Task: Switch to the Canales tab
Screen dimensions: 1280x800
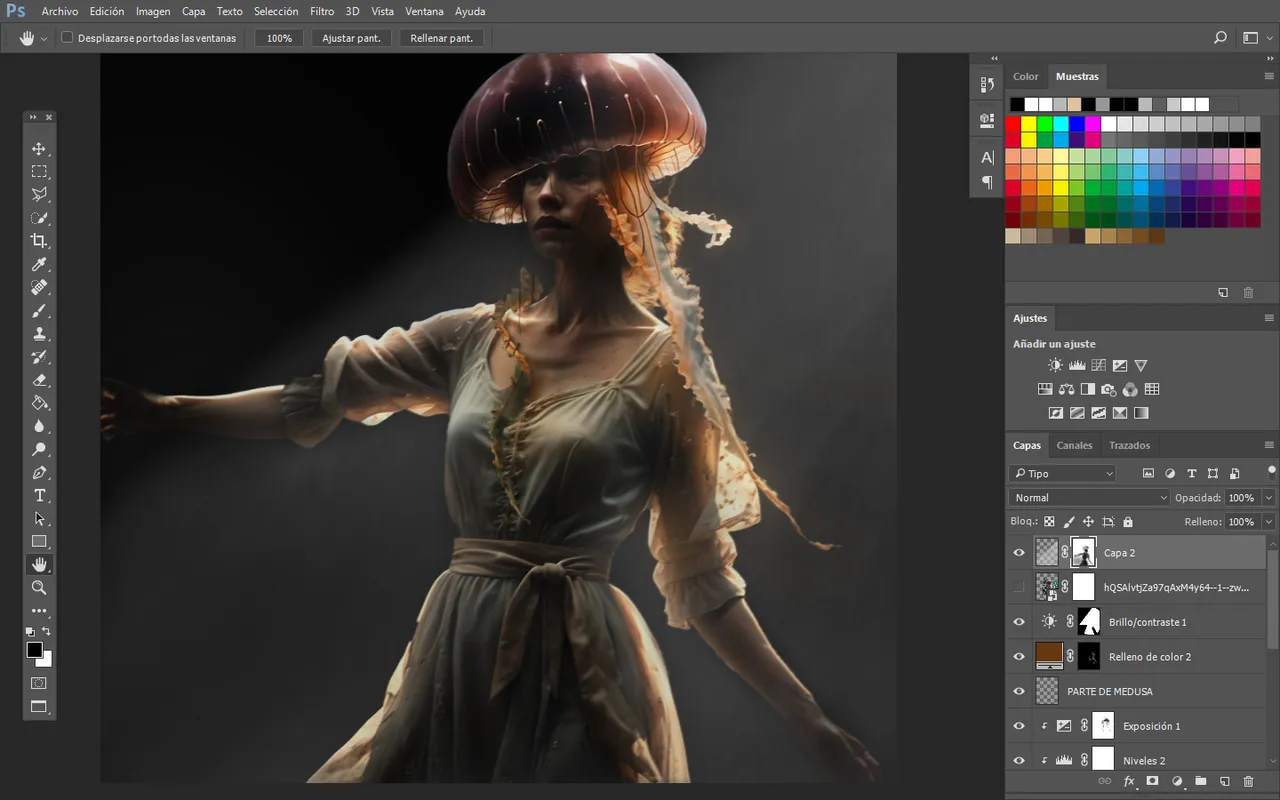Action: (1075, 445)
